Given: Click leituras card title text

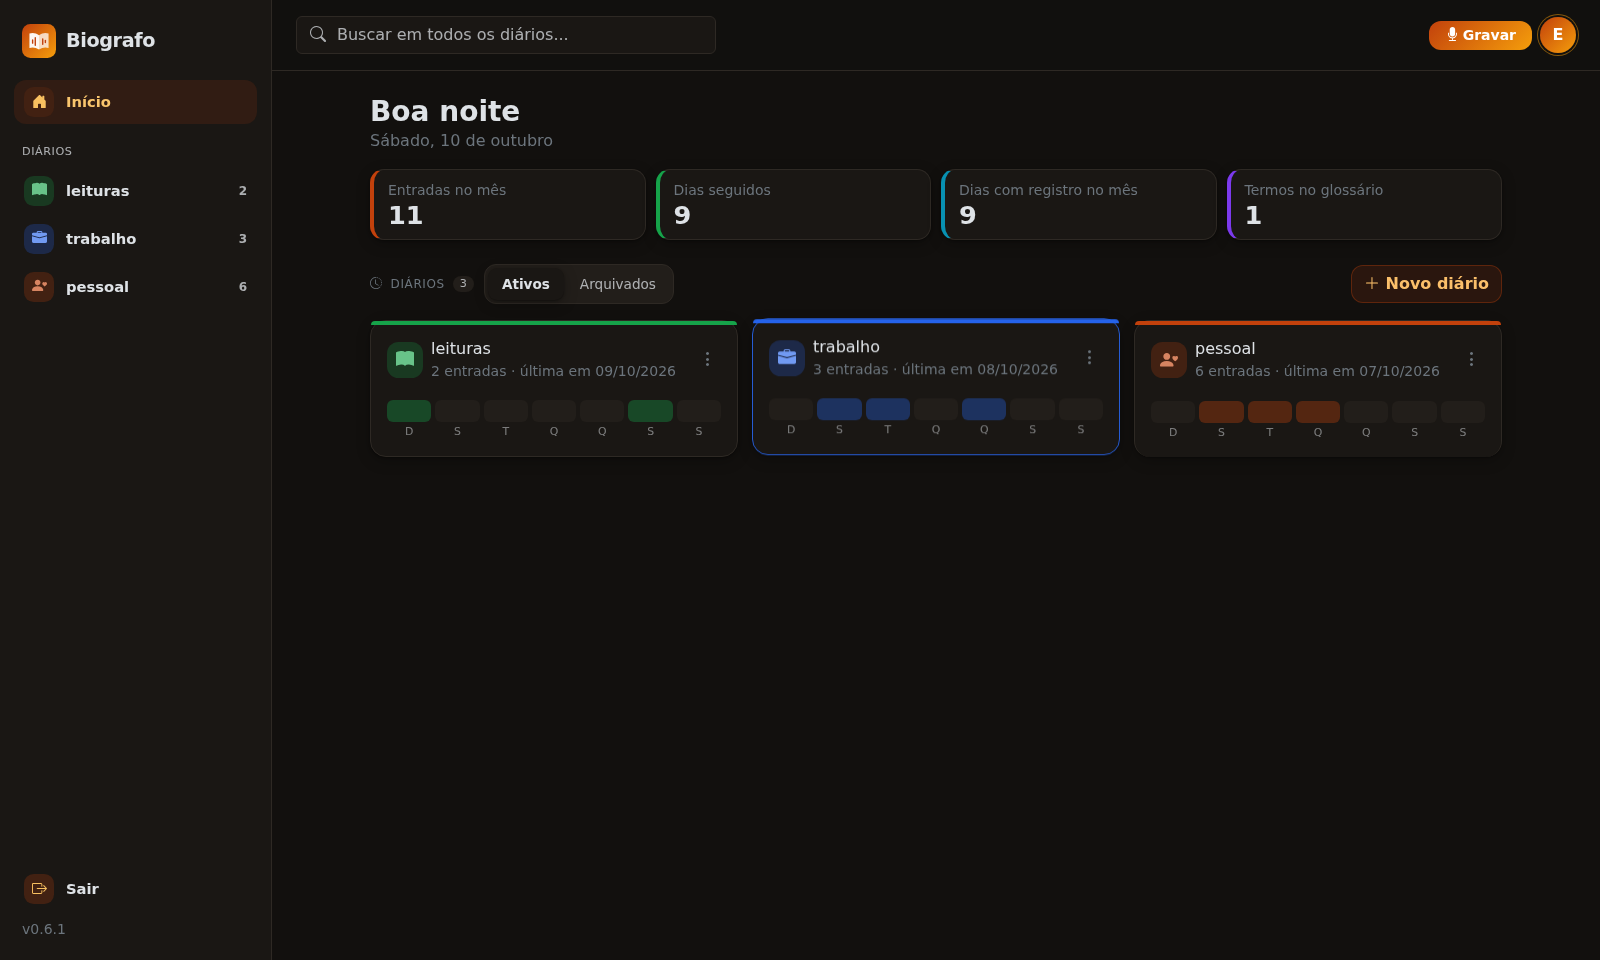Looking at the screenshot, I should coord(461,349).
